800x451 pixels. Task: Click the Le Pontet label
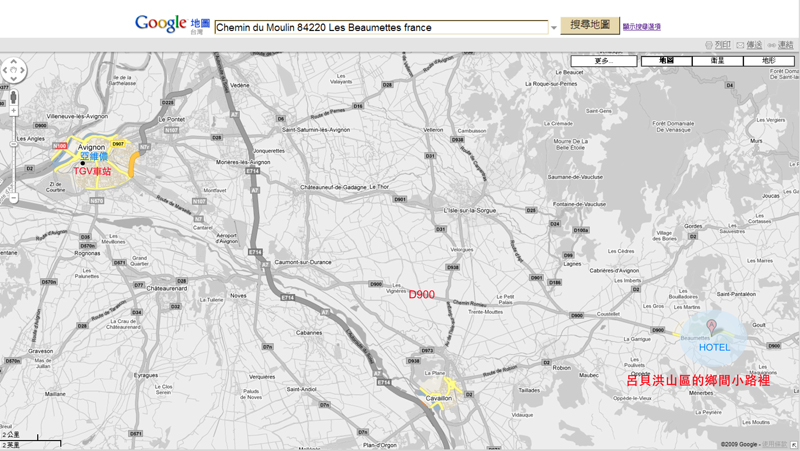pos(172,119)
